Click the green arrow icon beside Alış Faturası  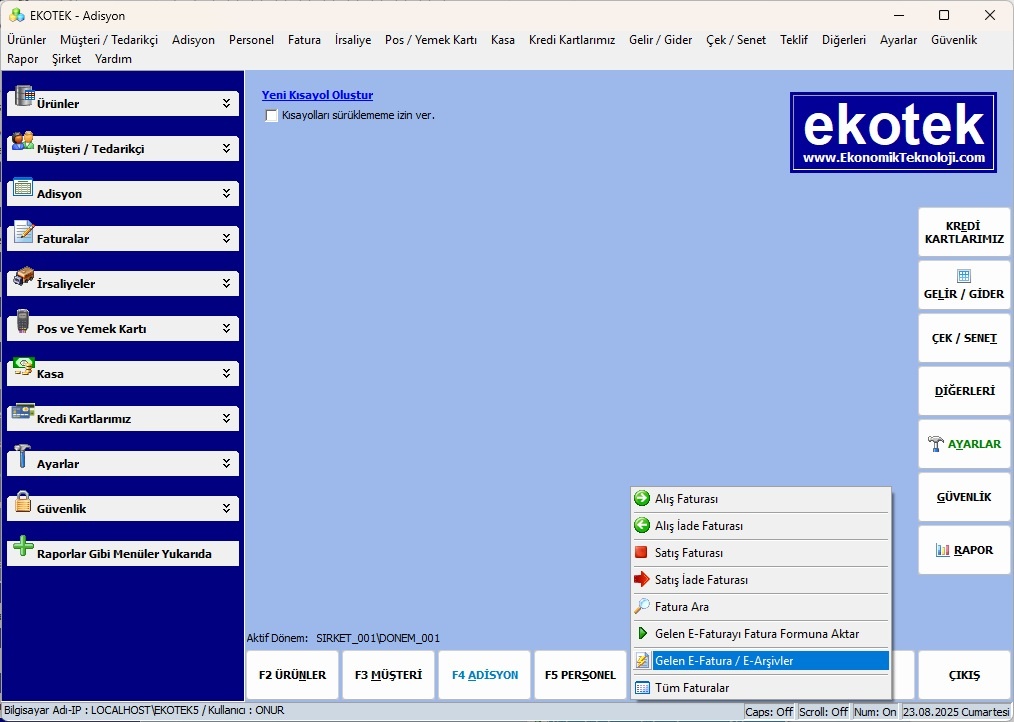click(642, 499)
